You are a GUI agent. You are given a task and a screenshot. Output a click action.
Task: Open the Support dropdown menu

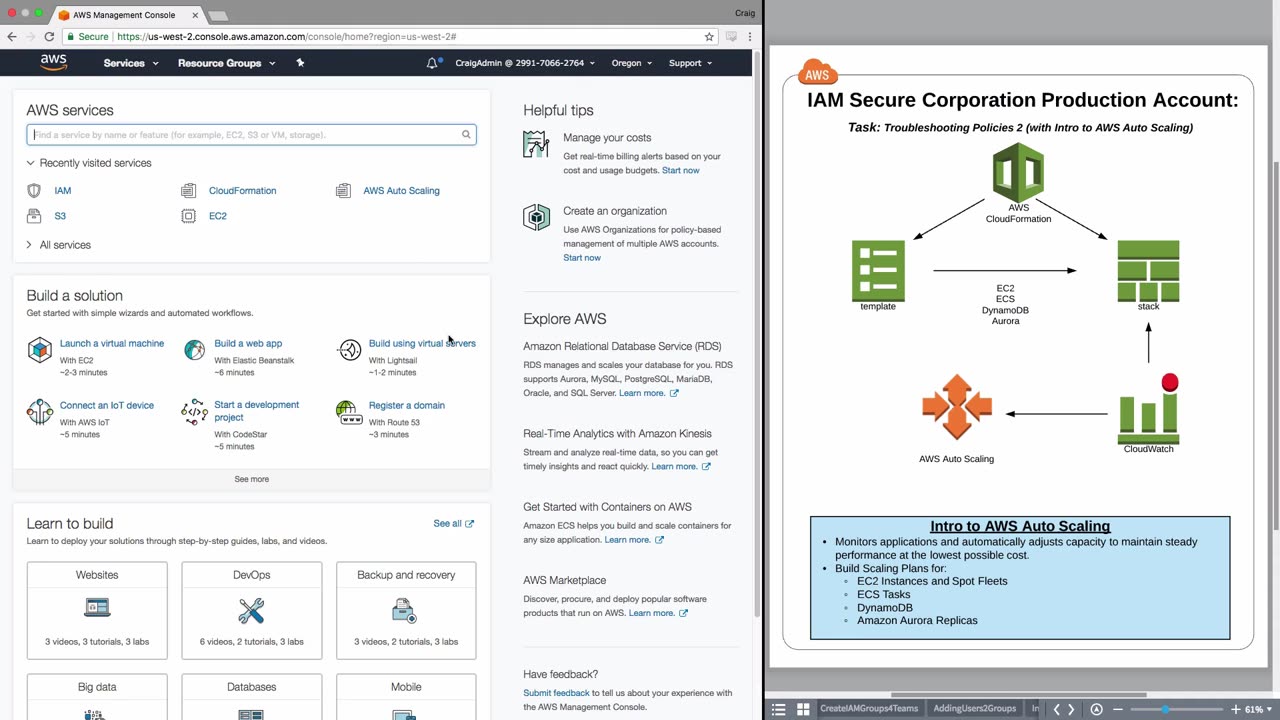click(690, 63)
